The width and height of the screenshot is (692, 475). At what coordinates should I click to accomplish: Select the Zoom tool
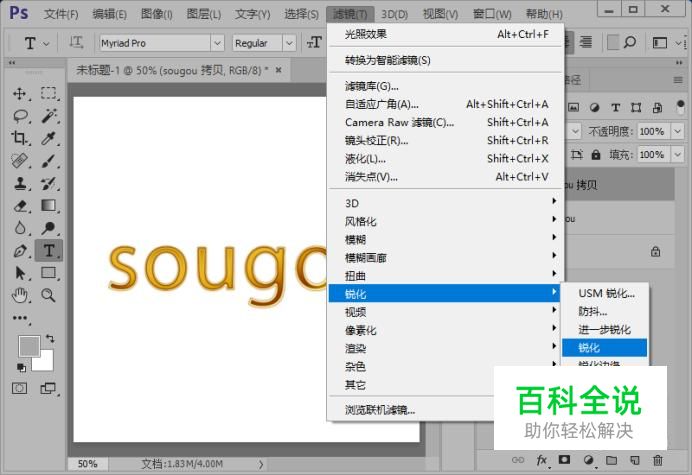click(x=49, y=295)
